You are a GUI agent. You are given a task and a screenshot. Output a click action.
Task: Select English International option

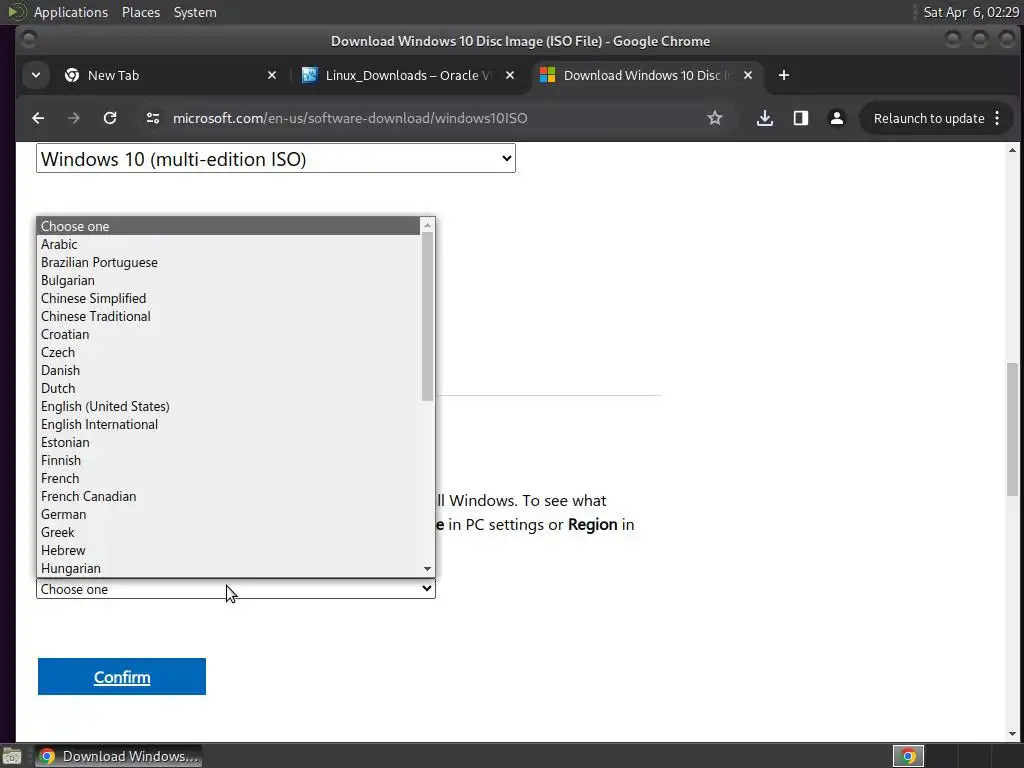(228, 424)
